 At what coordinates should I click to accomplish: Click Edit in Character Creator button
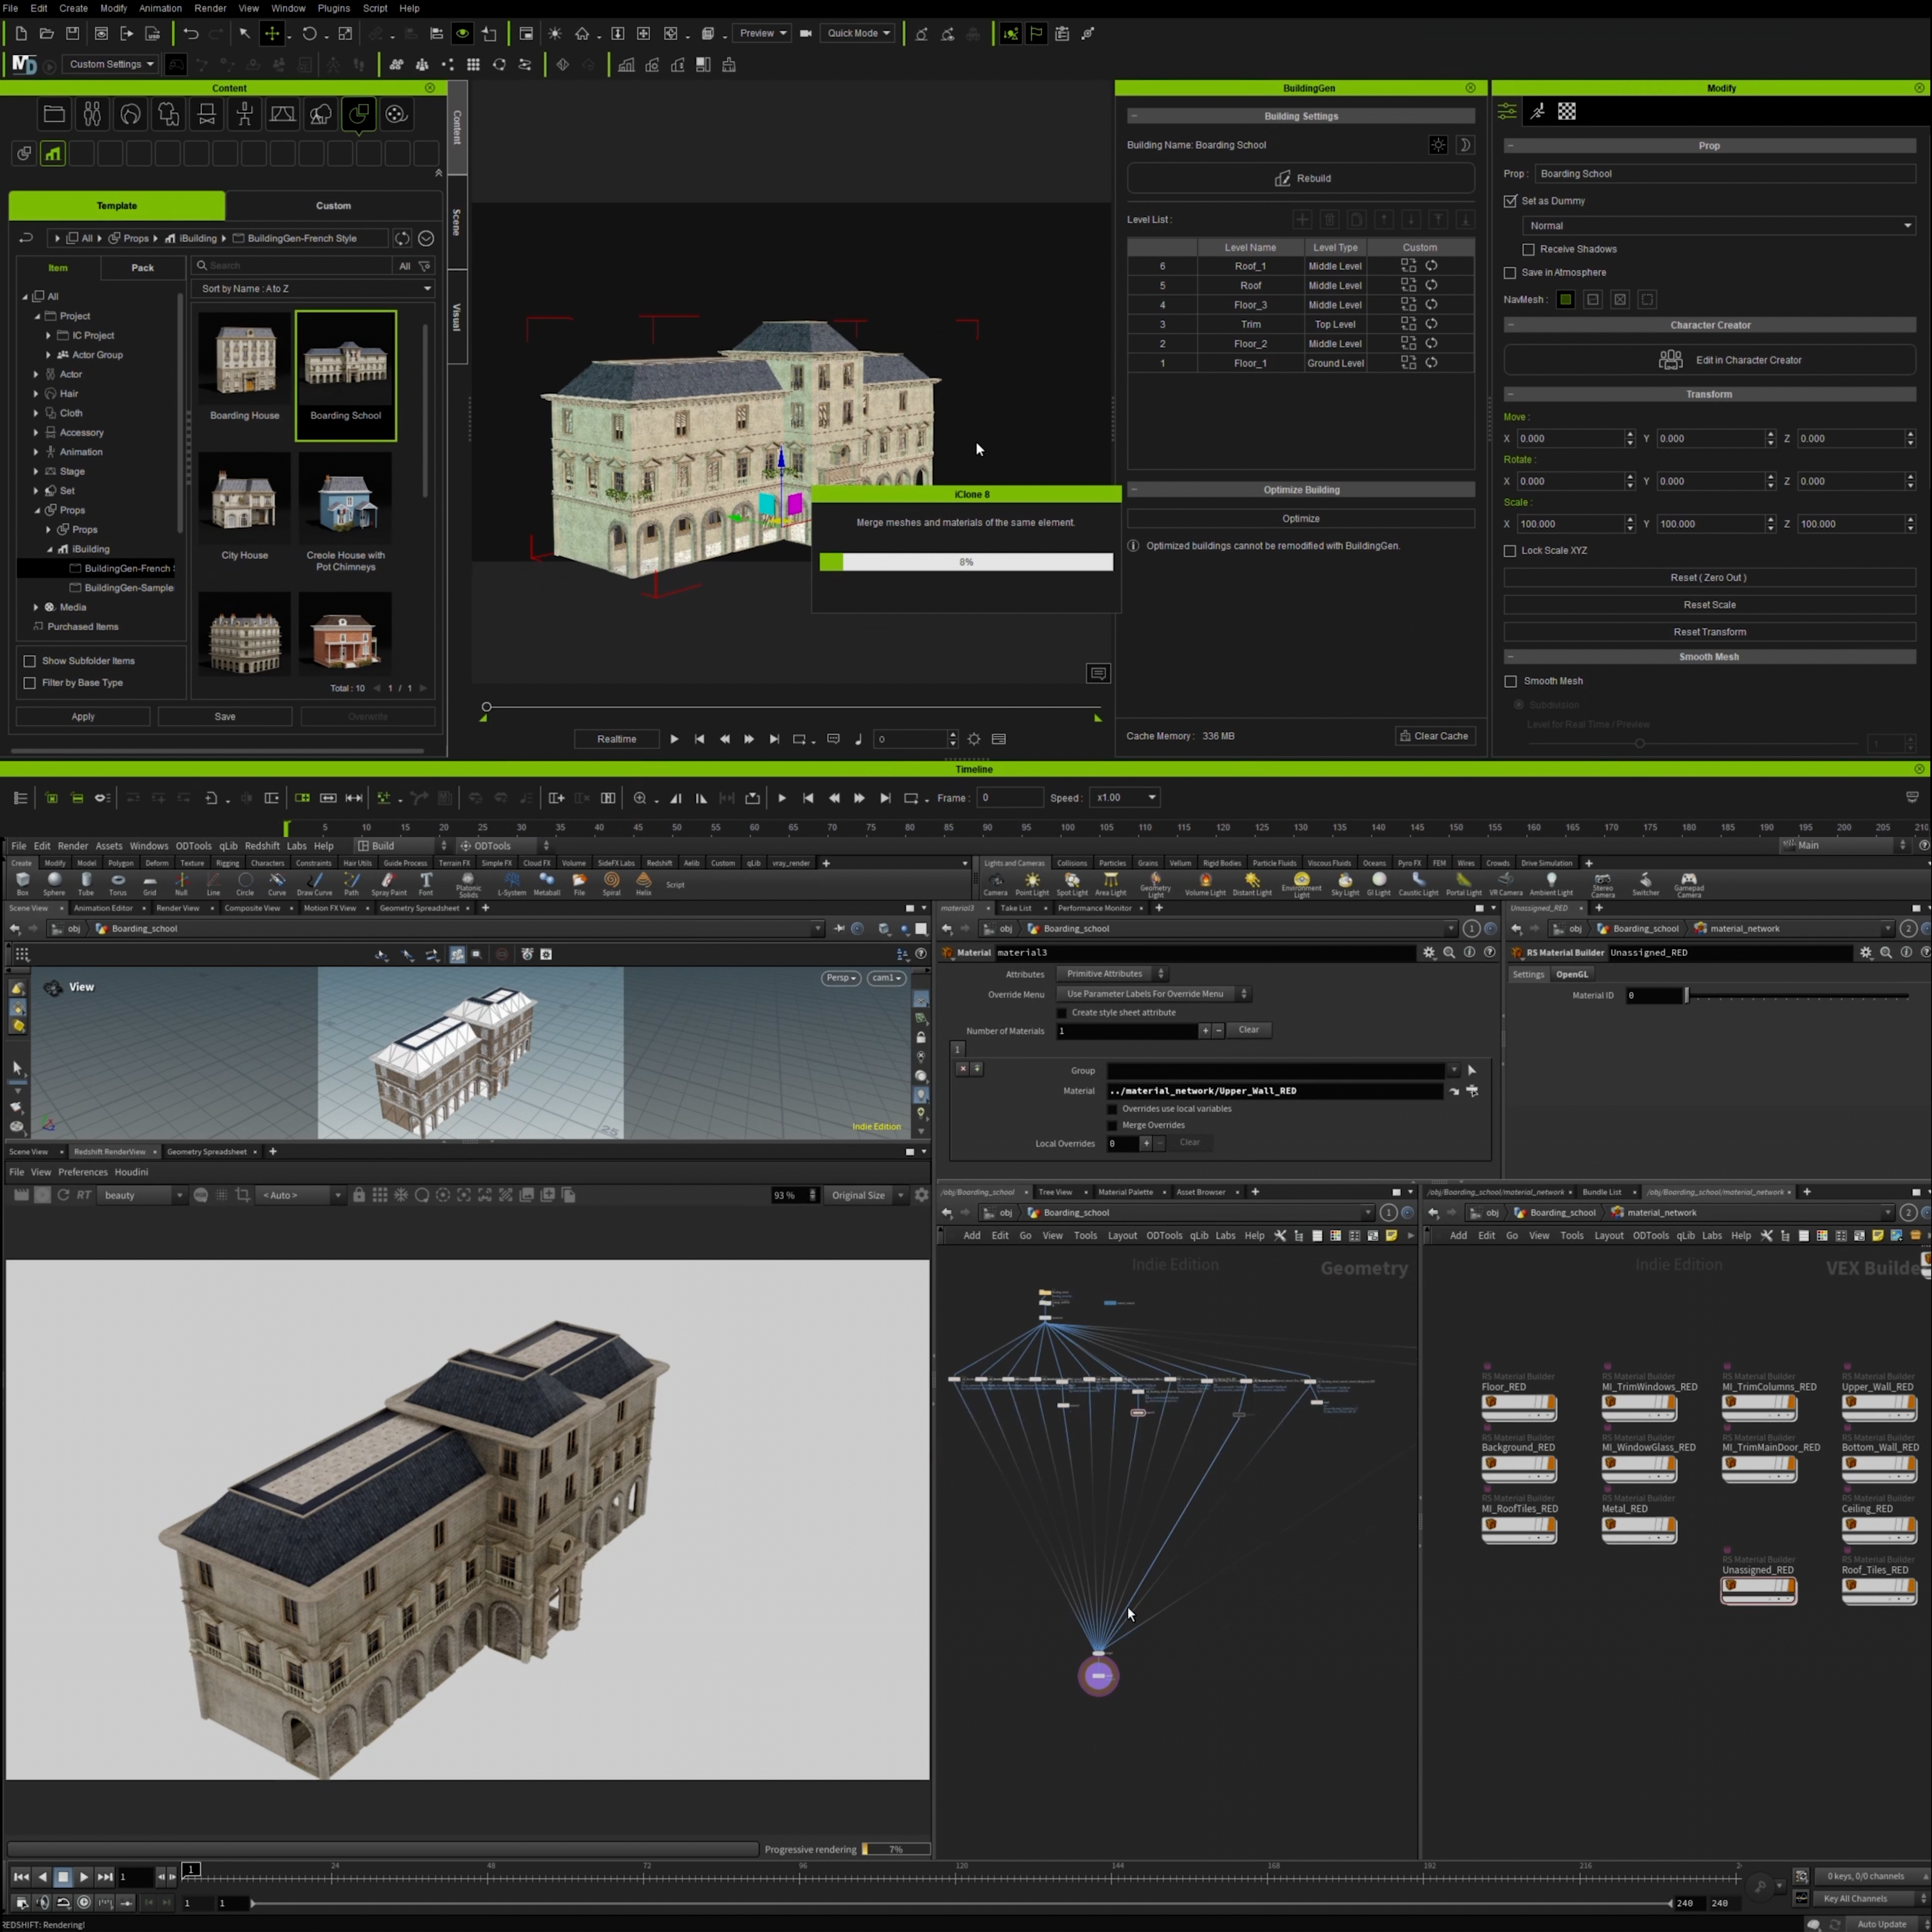(x=1709, y=360)
